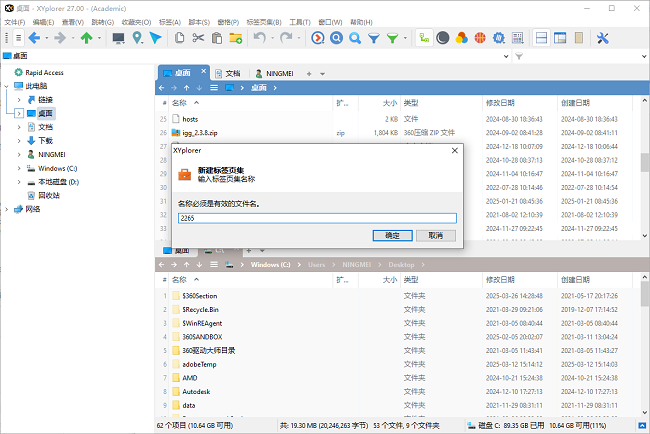Image resolution: width=650 pixels, height=434 pixels.
Task: Open 文件(F) menu
Action: pyautogui.click(x=15, y=22)
